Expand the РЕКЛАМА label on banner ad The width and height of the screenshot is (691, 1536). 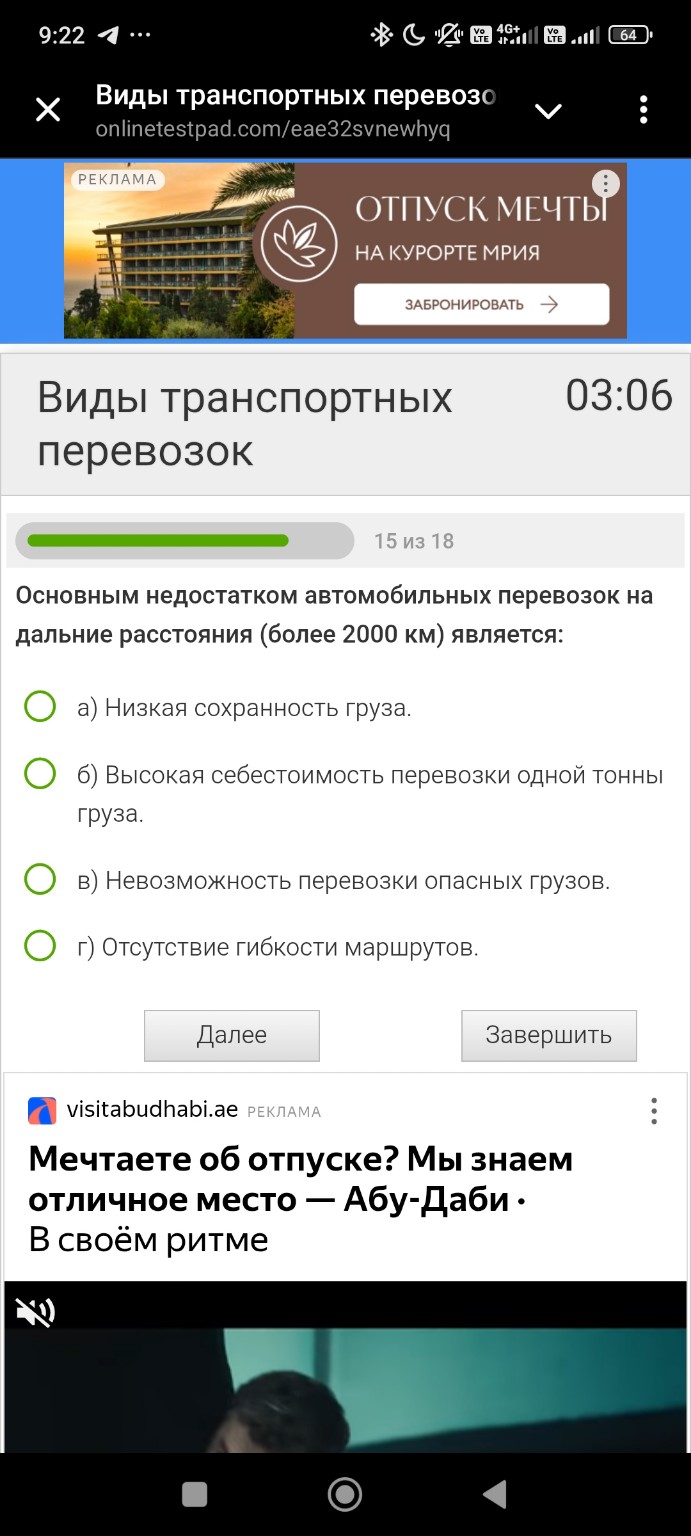pos(118,180)
